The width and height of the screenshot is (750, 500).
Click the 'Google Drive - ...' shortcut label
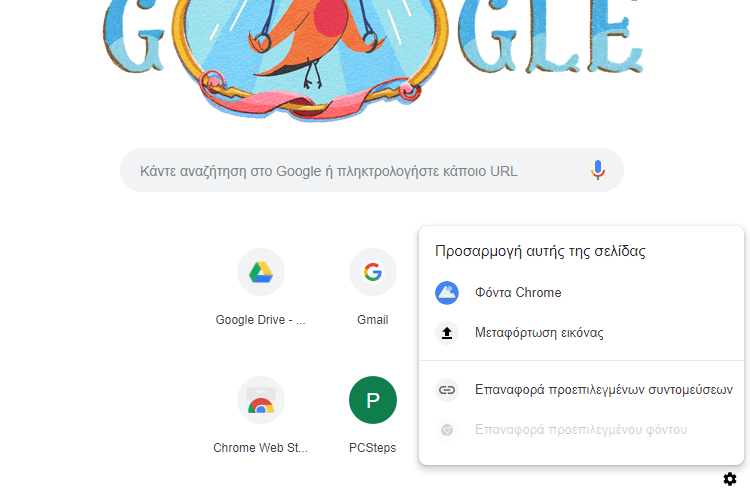pos(261,320)
